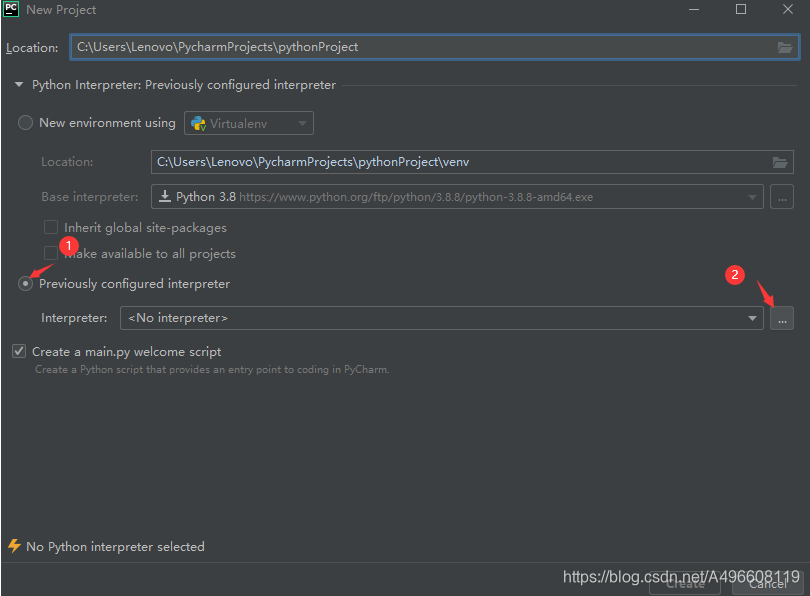
Task: Click the PyCharm logo in the title bar
Action: click(11, 9)
